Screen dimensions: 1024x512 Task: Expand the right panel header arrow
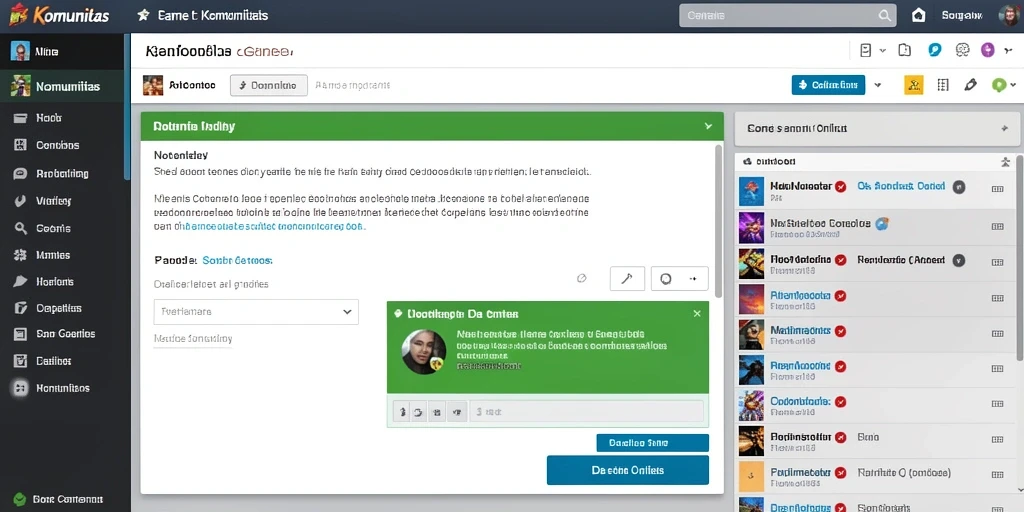[1004, 129]
